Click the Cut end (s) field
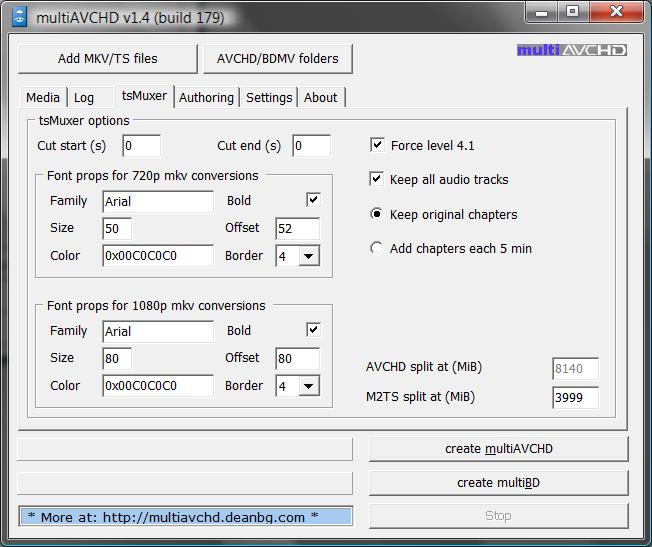This screenshot has width=652, height=547. tap(311, 146)
